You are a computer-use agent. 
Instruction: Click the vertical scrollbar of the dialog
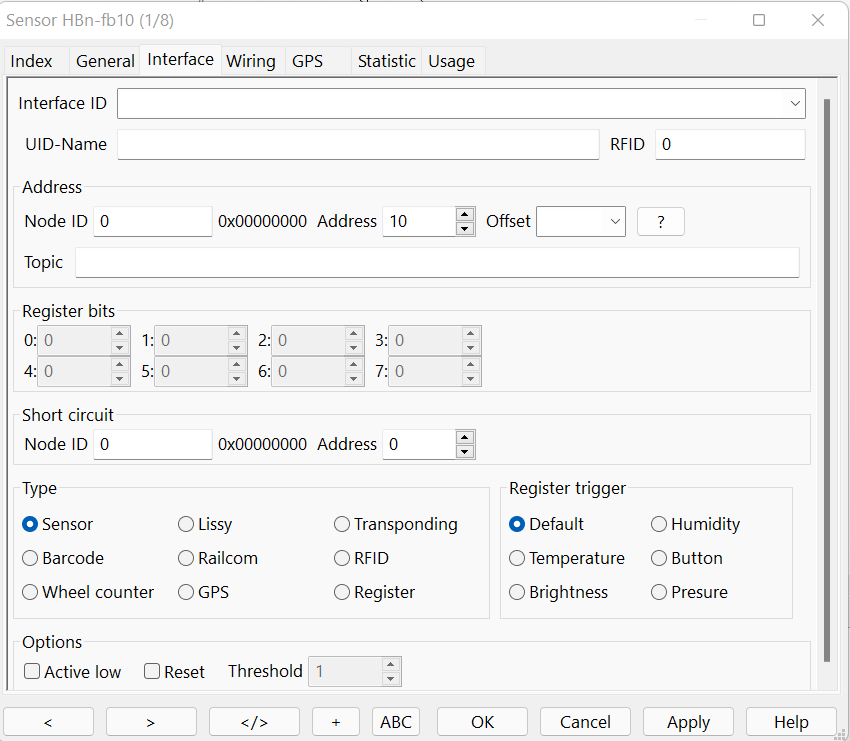[x=826, y=380]
